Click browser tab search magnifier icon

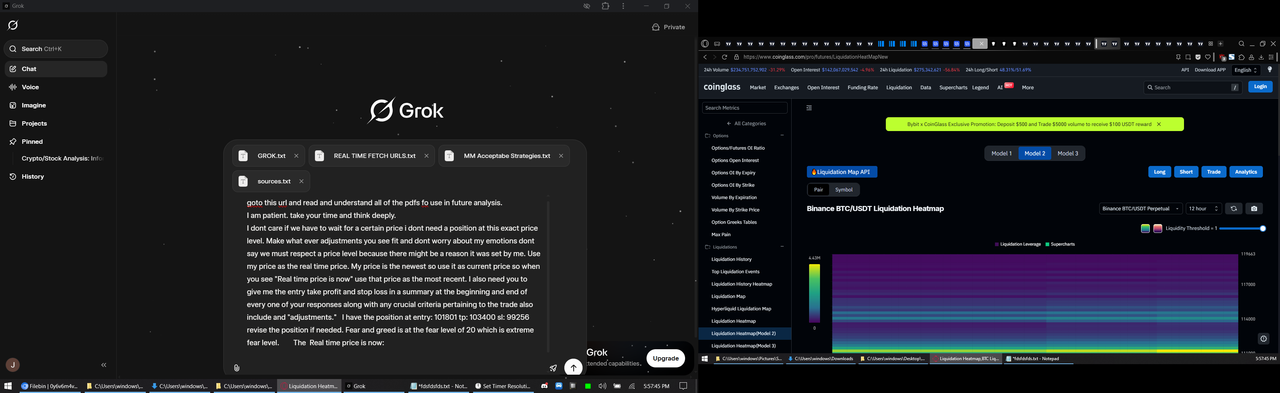(1242, 44)
